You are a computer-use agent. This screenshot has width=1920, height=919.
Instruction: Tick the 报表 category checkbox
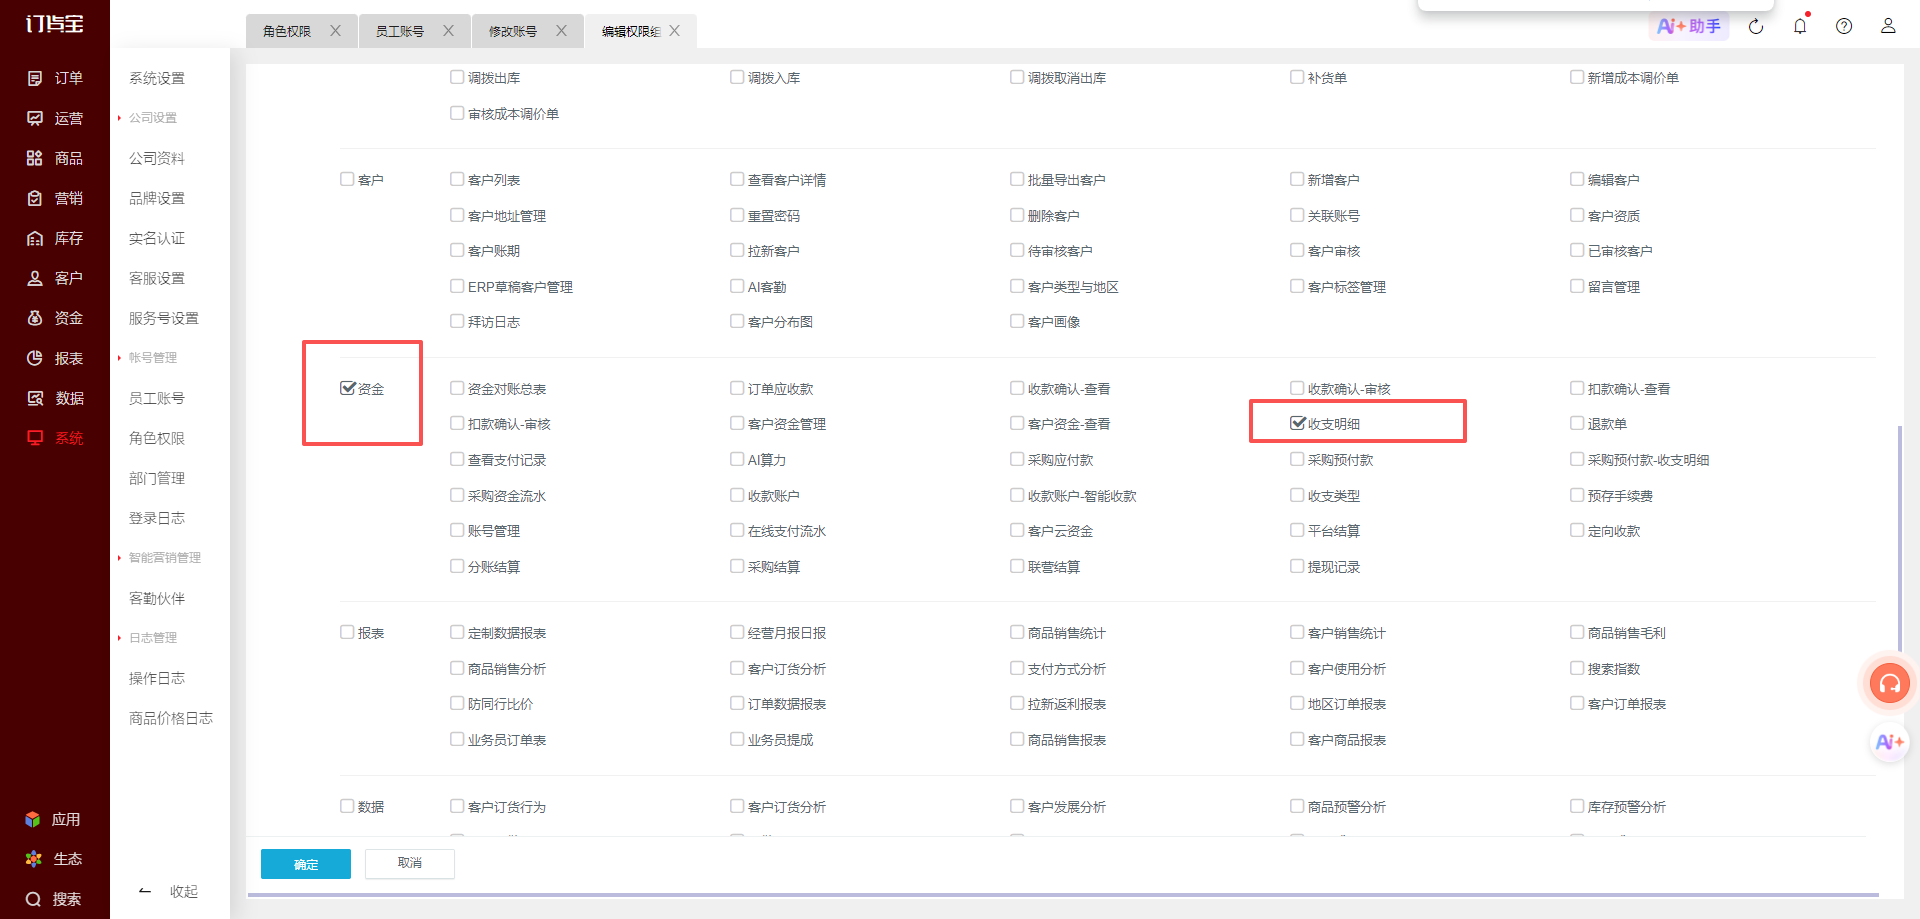pos(347,632)
